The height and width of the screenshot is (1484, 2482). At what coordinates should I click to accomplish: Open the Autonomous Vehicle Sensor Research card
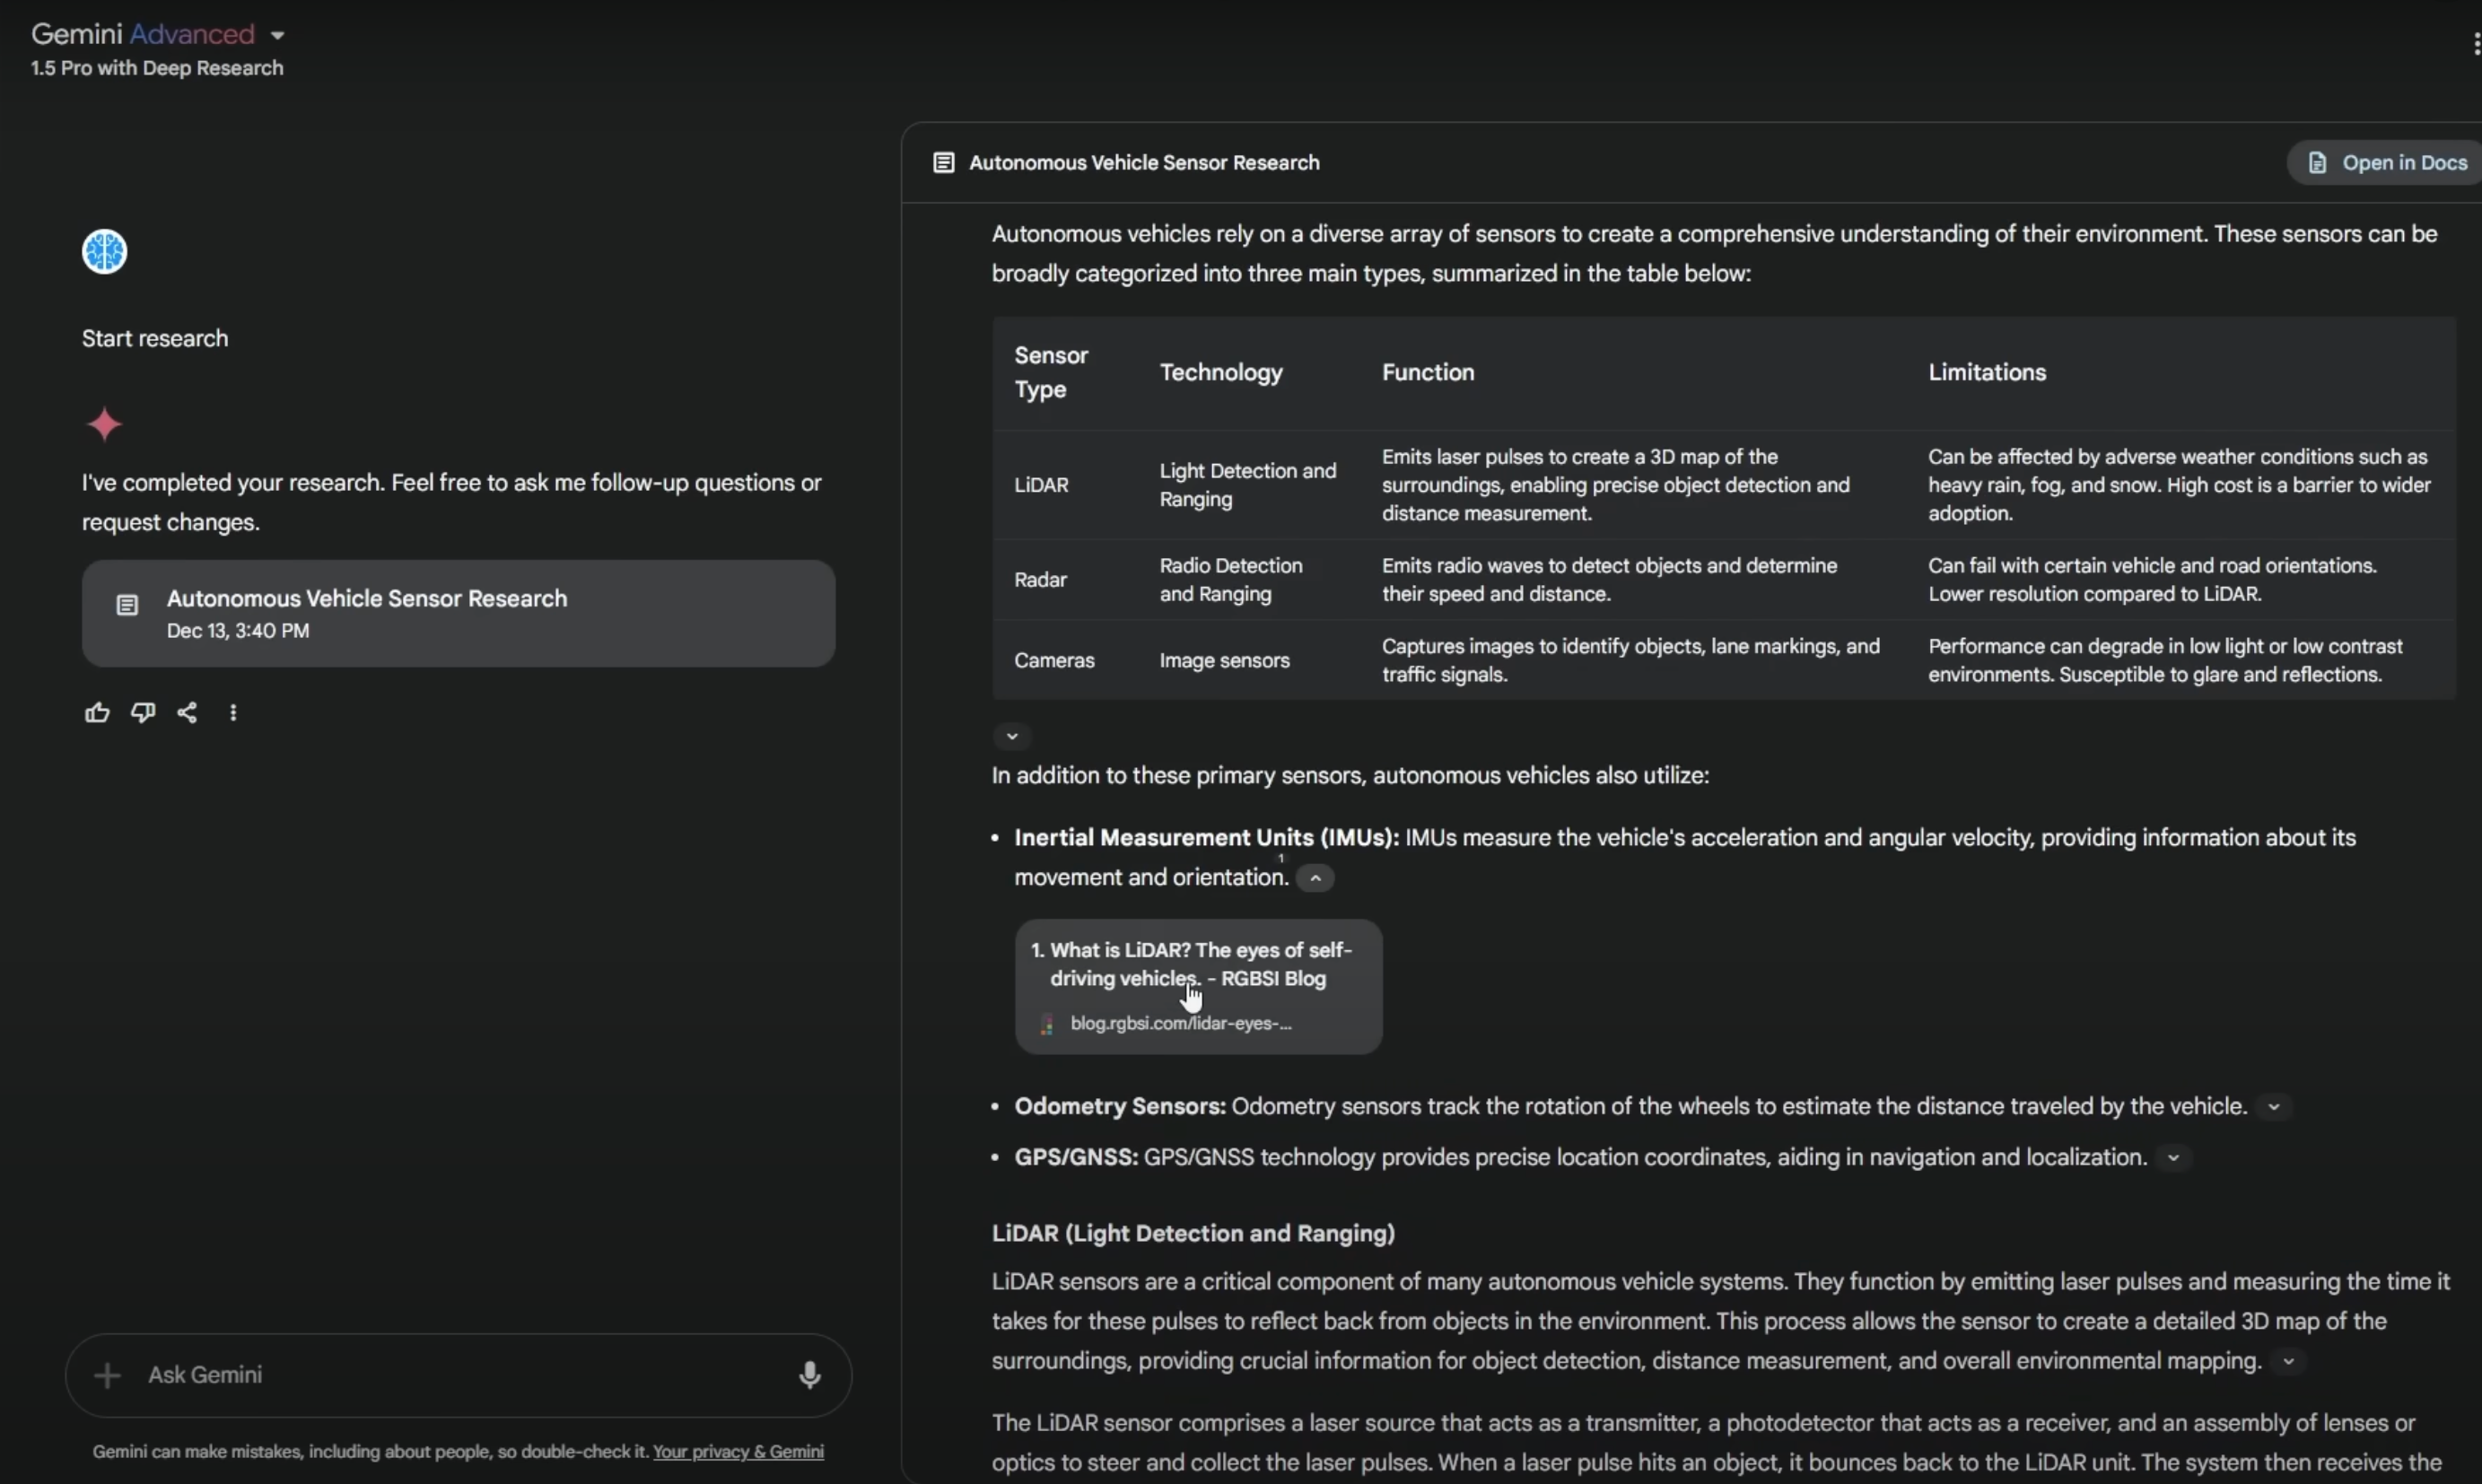click(x=458, y=613)
